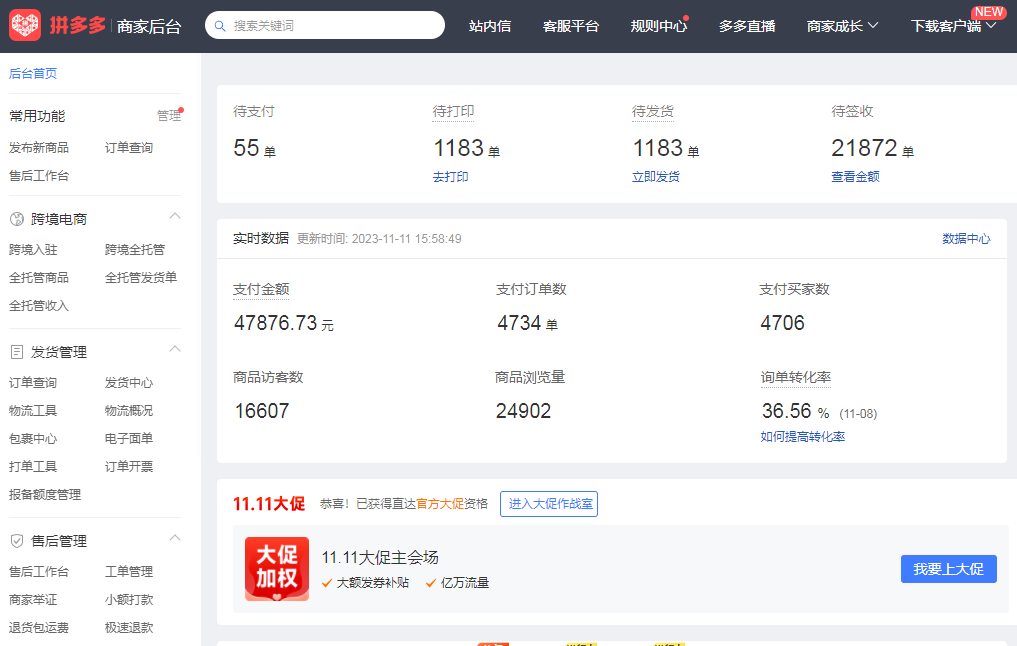Collapse the 跨境电商 sidebar section
Viewport: 1017px width, 646px height.
click(x=175, y=216)
